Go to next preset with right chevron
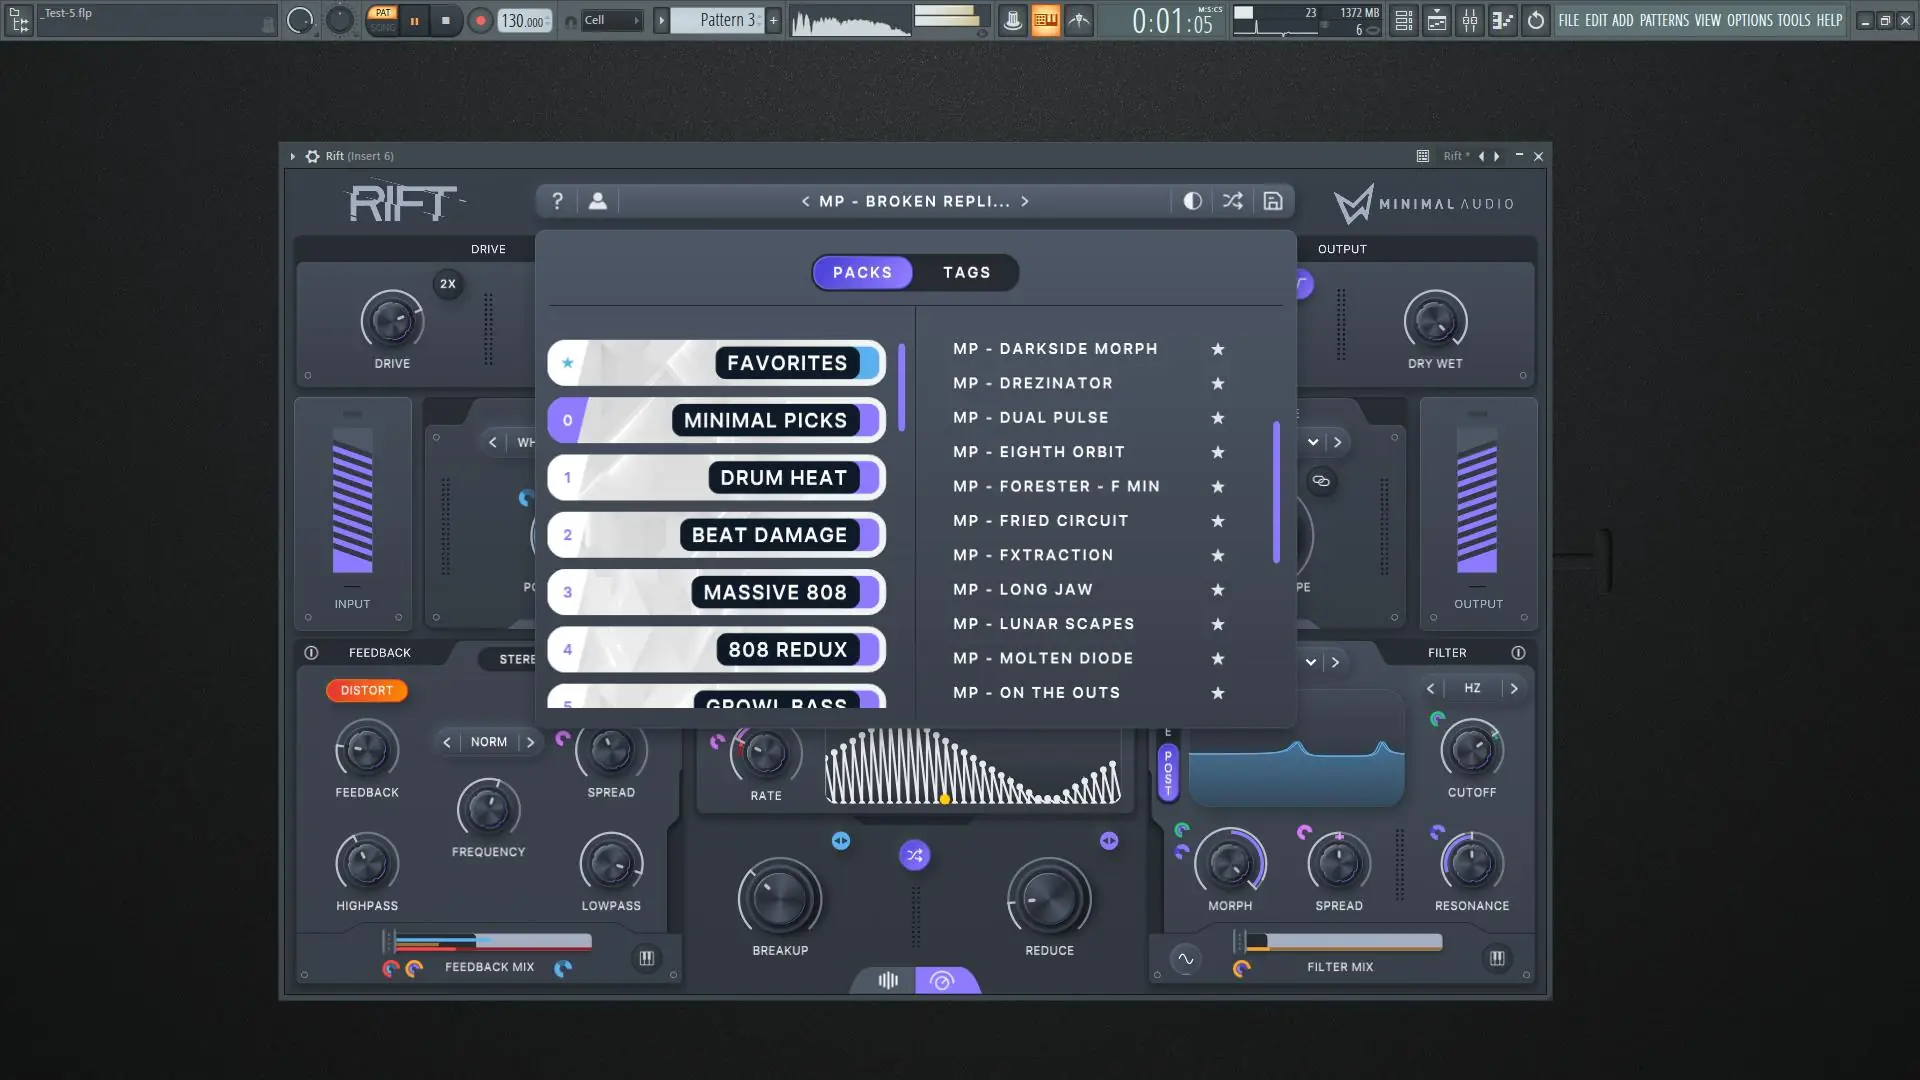 point(1025,201)
